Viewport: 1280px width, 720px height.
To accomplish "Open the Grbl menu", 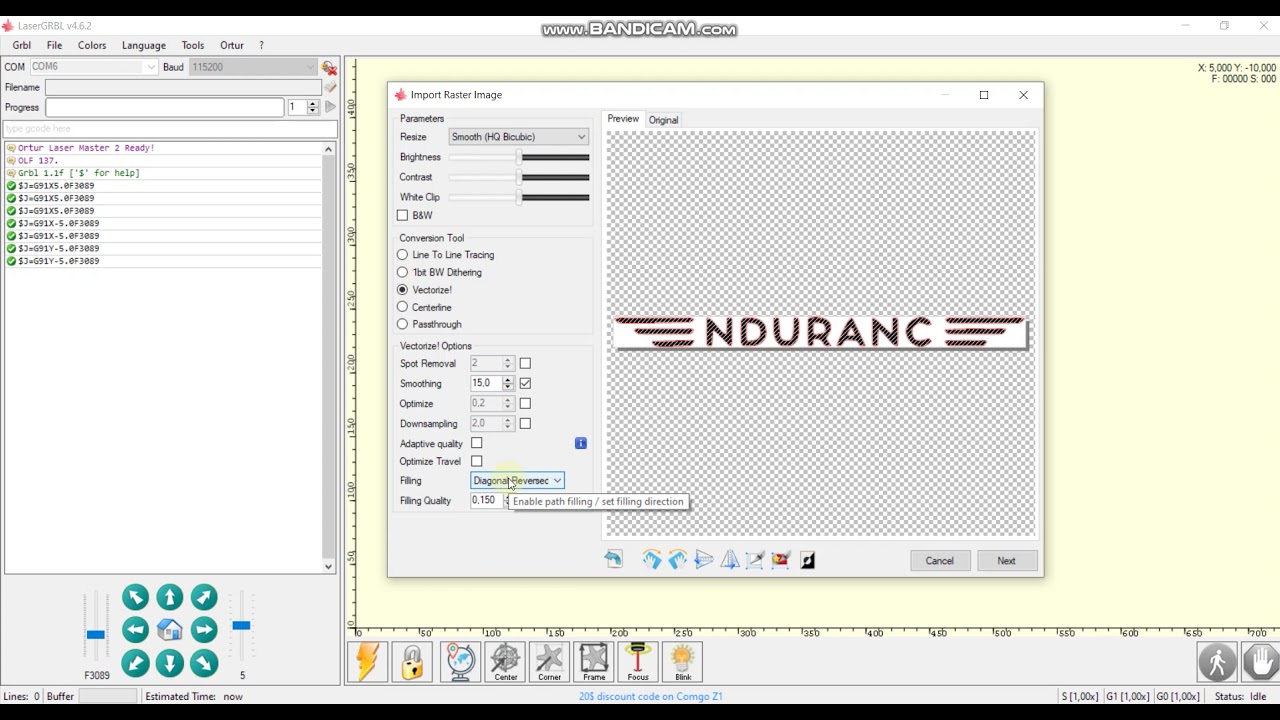I will pos(21,45).
